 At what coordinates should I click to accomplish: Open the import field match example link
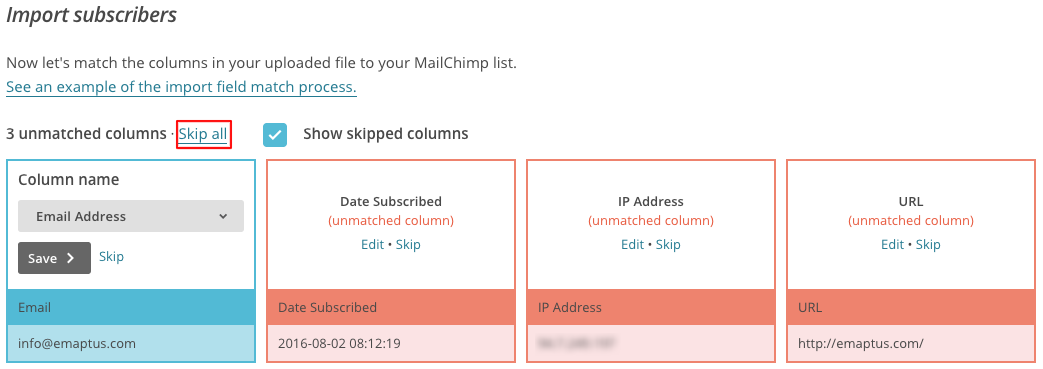[x=182, y=87]
